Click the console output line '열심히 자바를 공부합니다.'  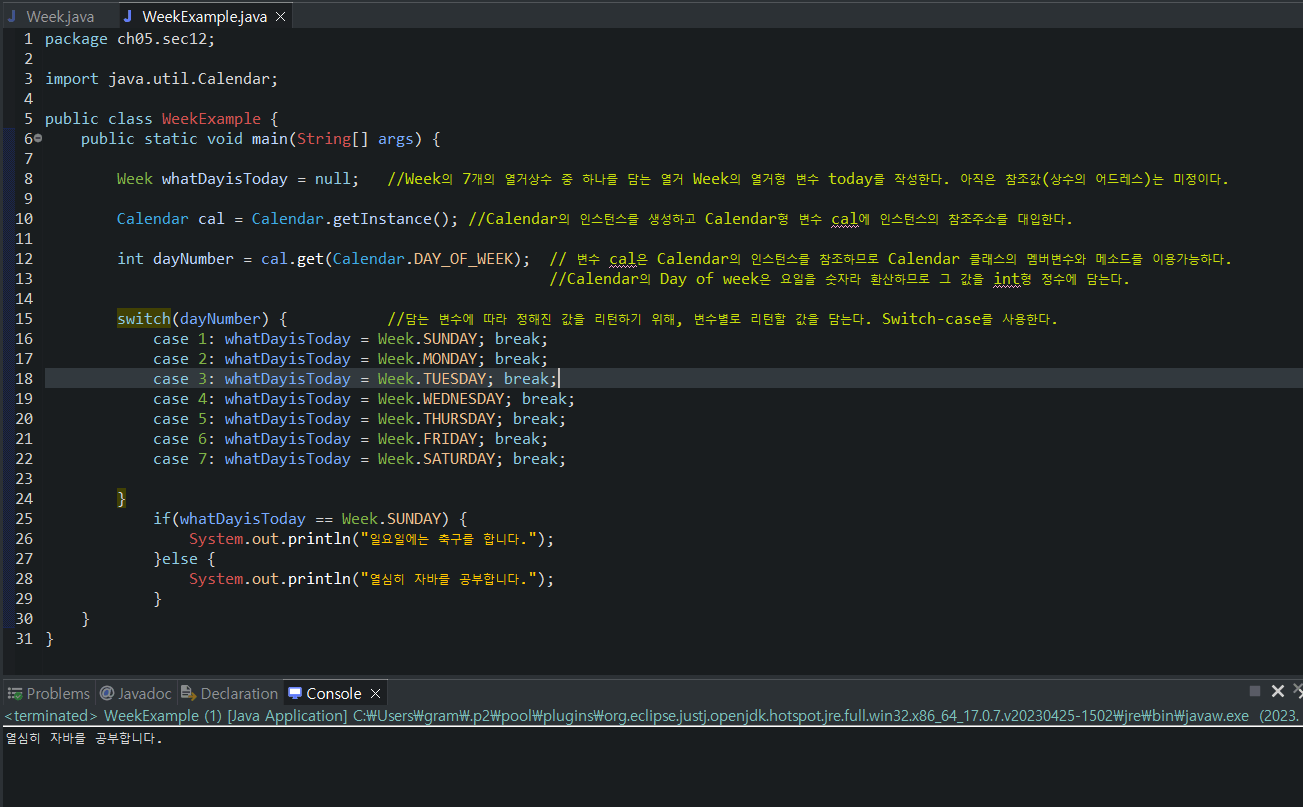click(x=84, y=739)
